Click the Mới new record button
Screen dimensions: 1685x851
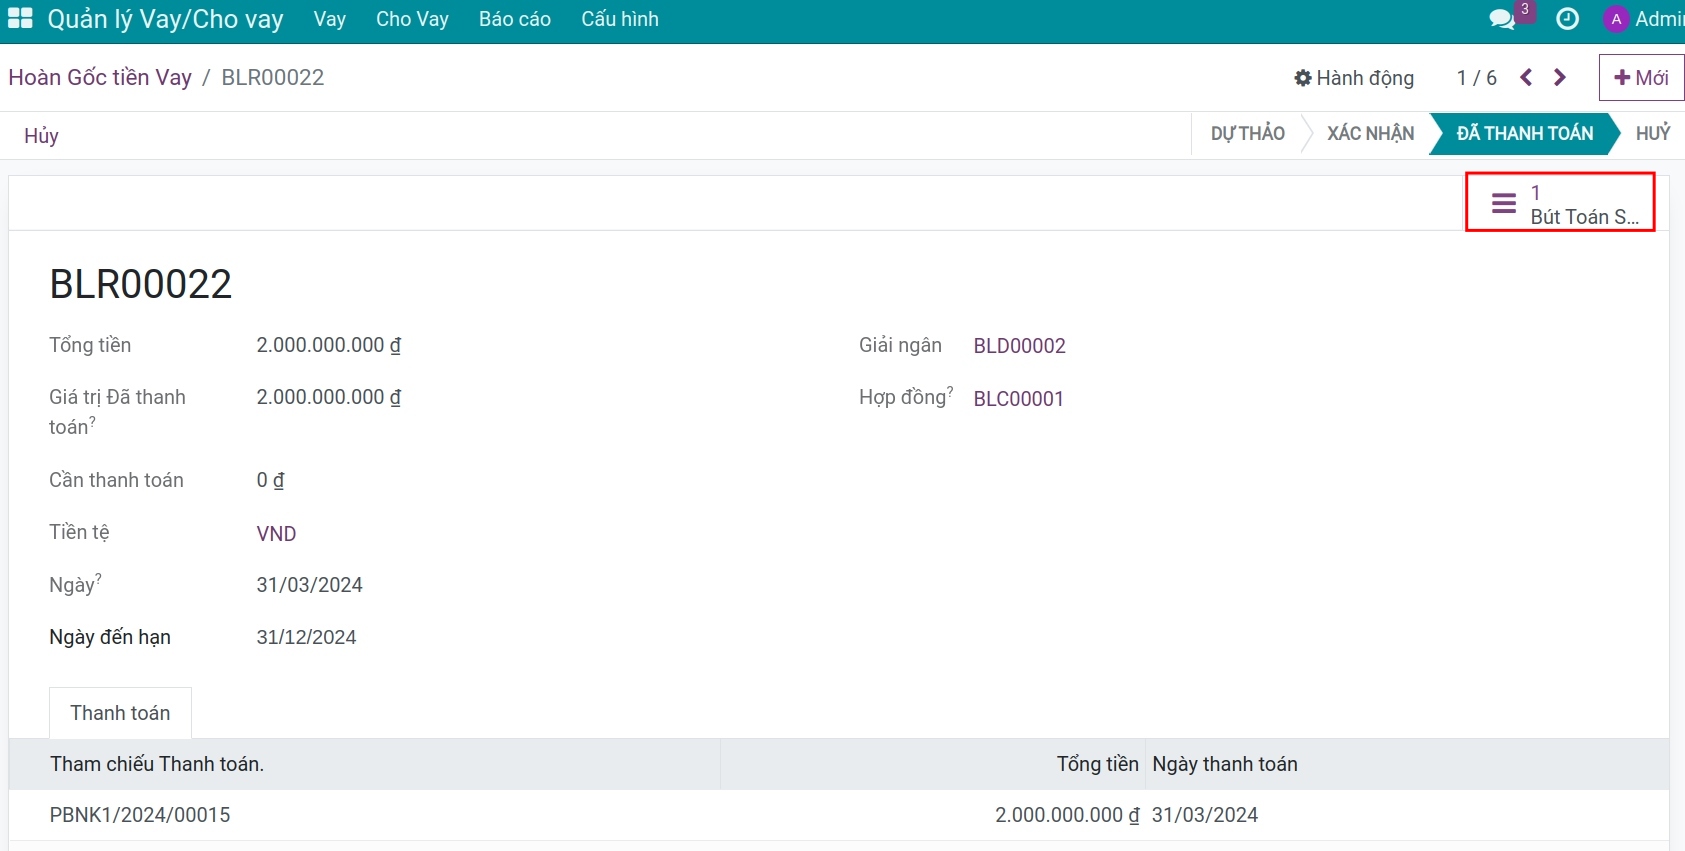(1641, 77)
